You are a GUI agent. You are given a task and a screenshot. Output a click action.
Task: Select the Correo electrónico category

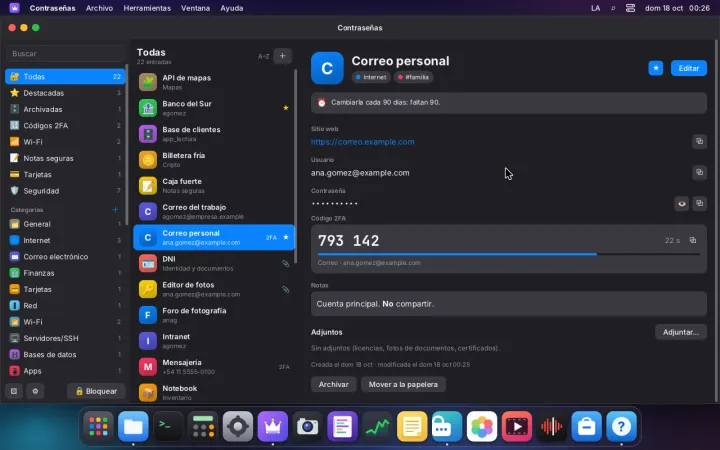click(x=65, y=257)
